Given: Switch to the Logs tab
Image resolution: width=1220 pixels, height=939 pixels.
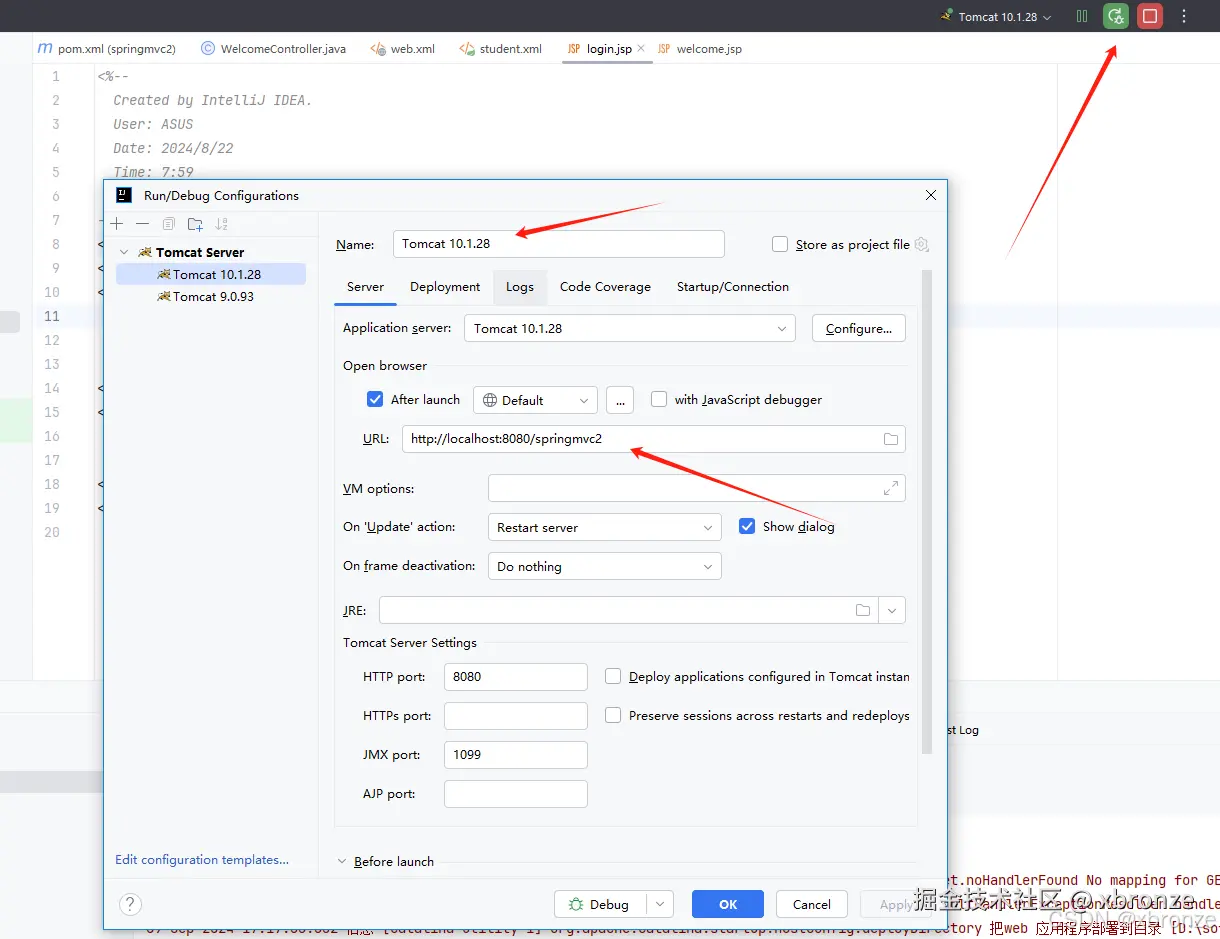Looking at the screenshot, I should point(520,287).
